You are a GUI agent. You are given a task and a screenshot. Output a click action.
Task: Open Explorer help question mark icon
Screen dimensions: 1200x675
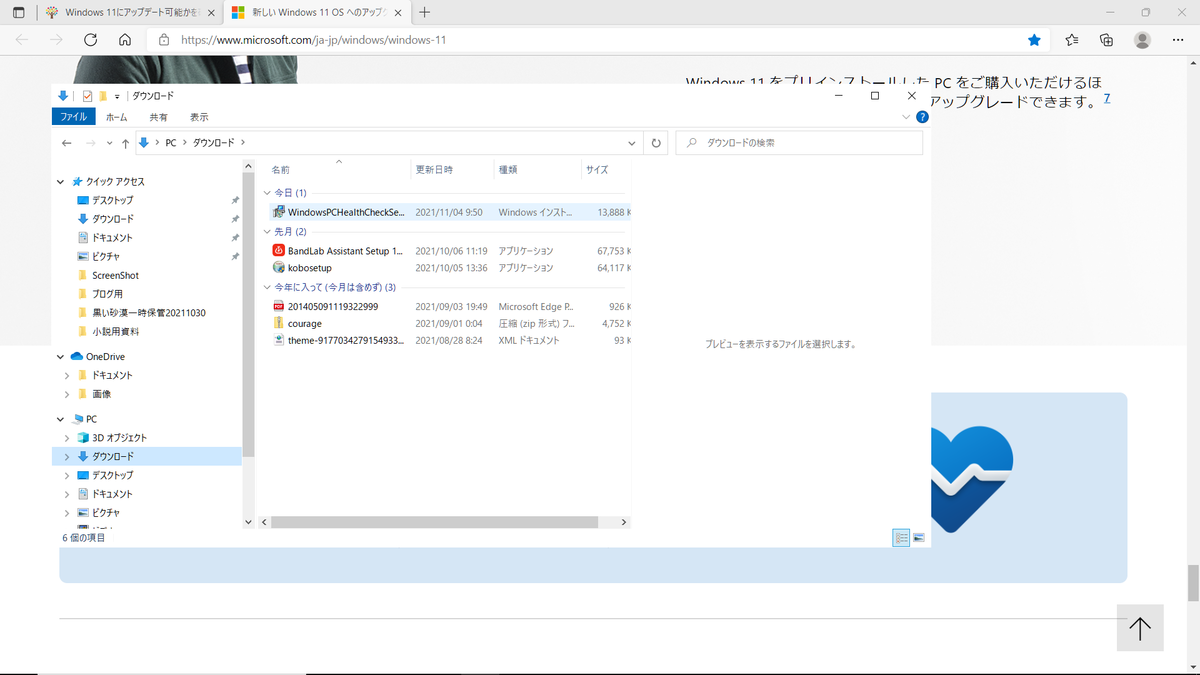(x=922, y=117)
